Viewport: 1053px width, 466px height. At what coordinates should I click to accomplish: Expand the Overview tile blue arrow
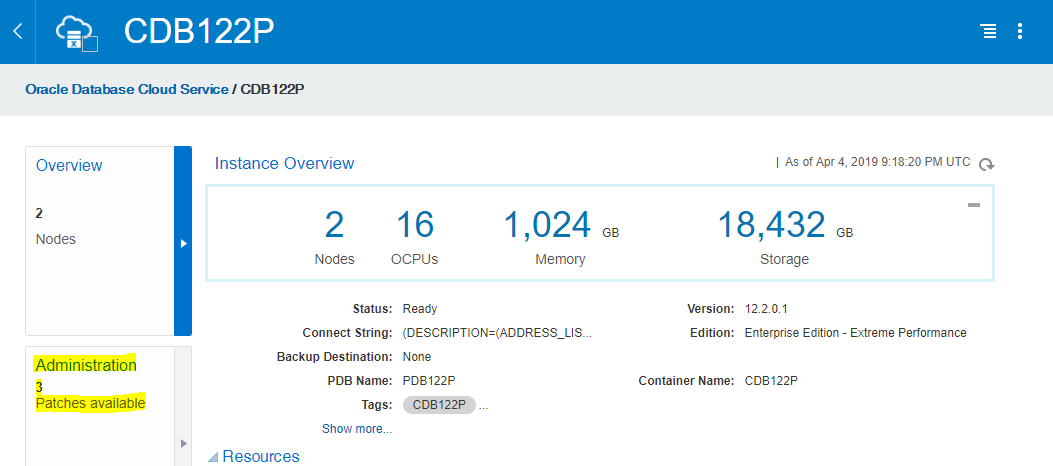183,242
